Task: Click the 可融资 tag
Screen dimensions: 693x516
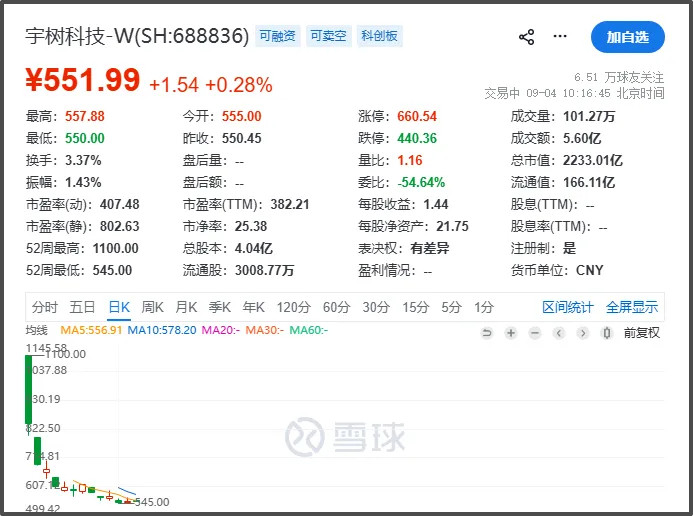Action: pyautogui.click(x=278, y=36)
